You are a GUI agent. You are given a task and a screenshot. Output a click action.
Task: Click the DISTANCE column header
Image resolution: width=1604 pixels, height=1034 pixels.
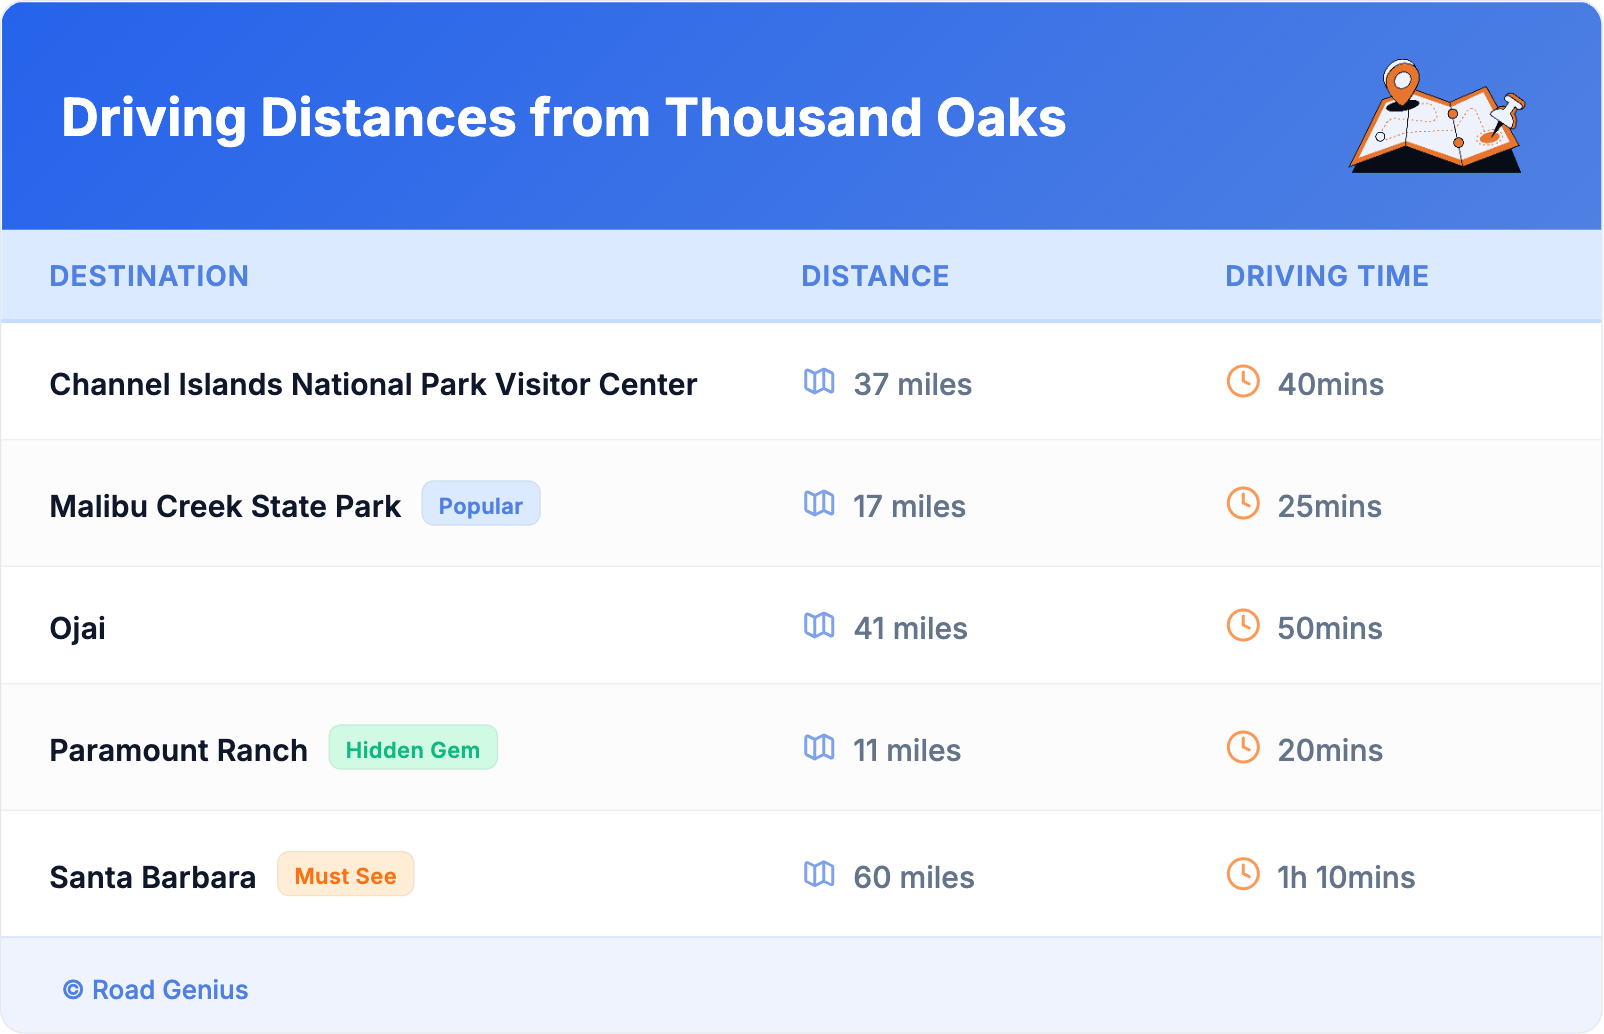(x=875, y=276)
